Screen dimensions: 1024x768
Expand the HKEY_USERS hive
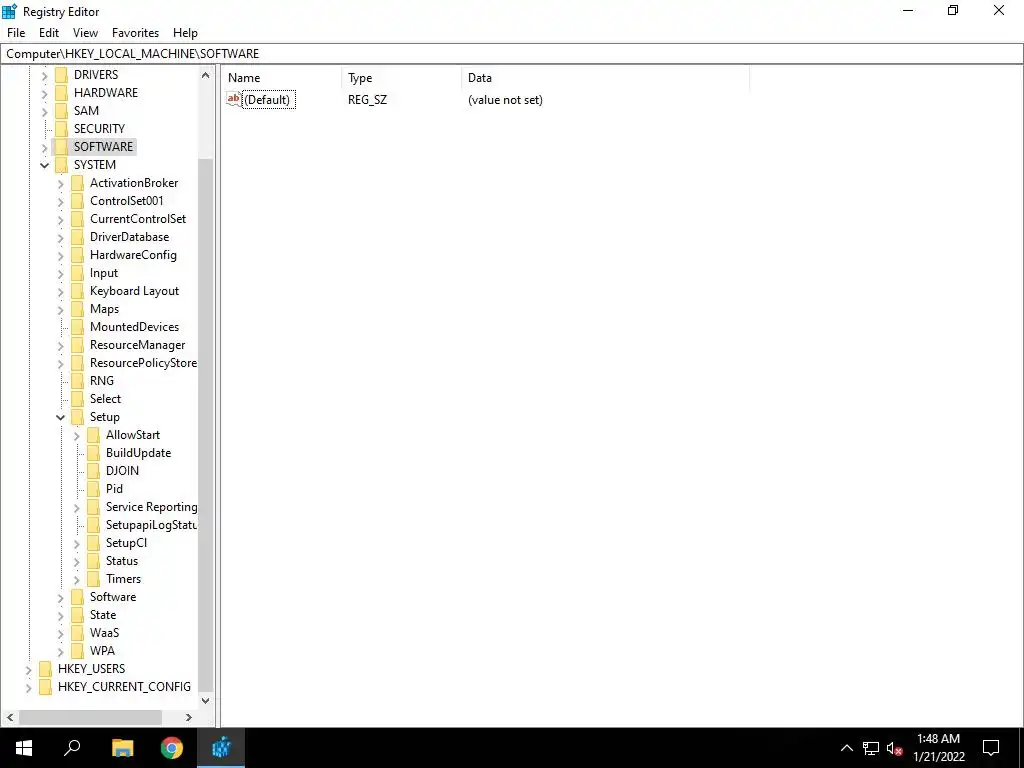28,669
